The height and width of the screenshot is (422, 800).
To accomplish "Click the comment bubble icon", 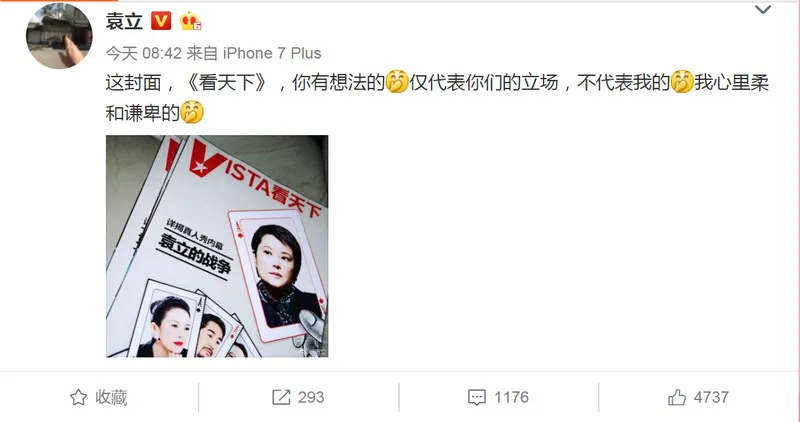I will [x=477, y=398].
